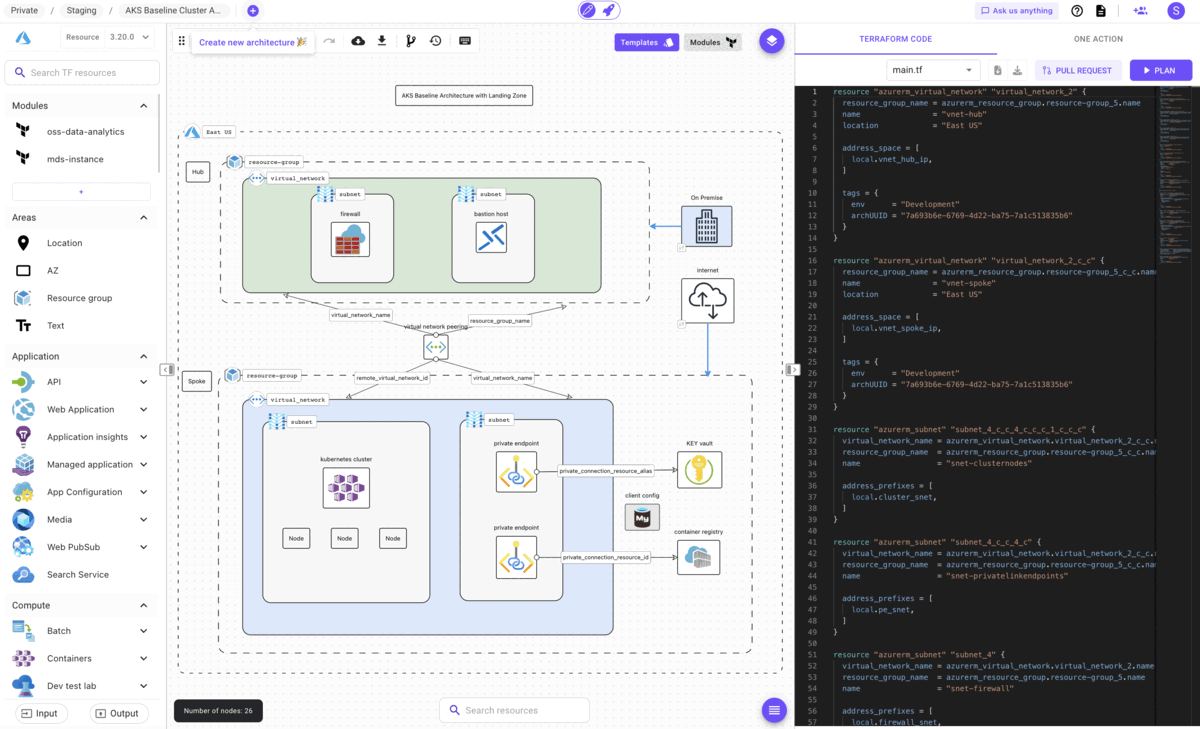Select the Resource group icon in the Areas panel

pyautogui.click(x=22, y=297)
